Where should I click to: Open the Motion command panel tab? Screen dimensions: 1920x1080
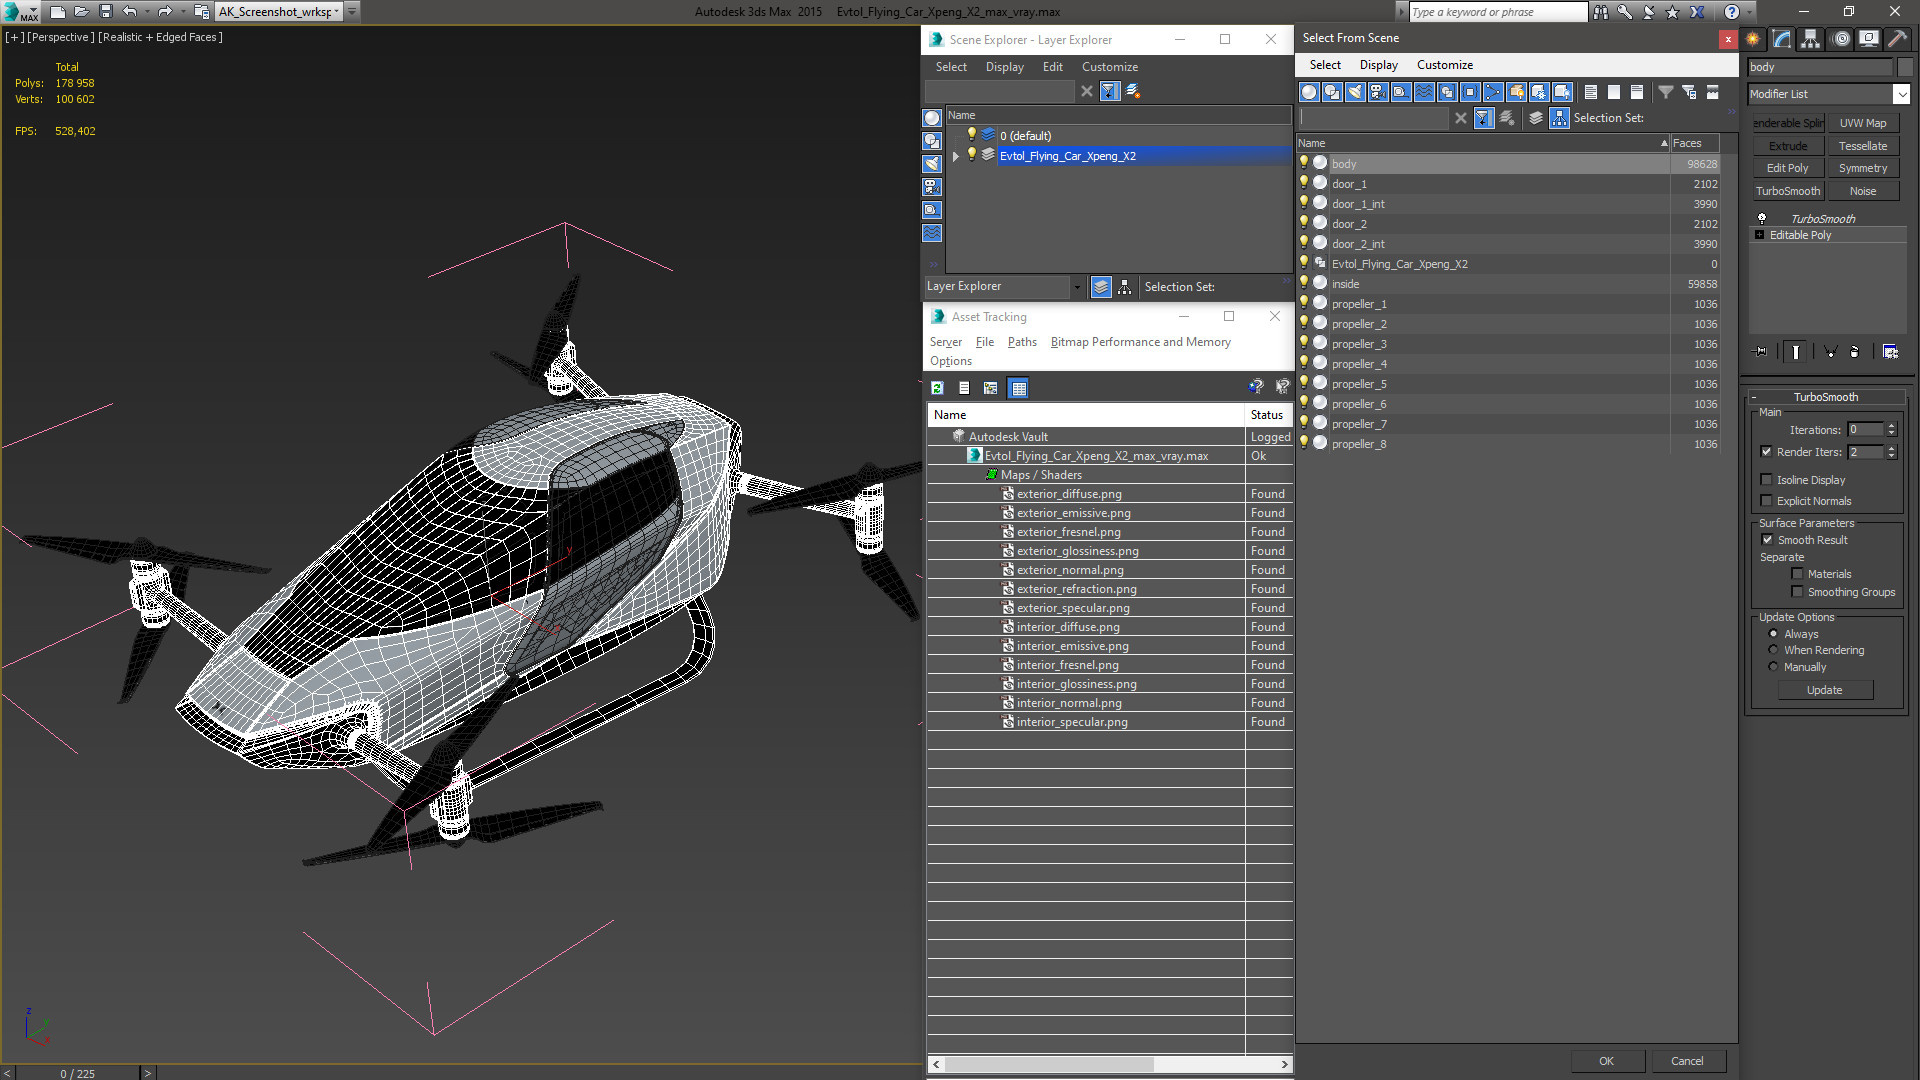point(1841,39)
